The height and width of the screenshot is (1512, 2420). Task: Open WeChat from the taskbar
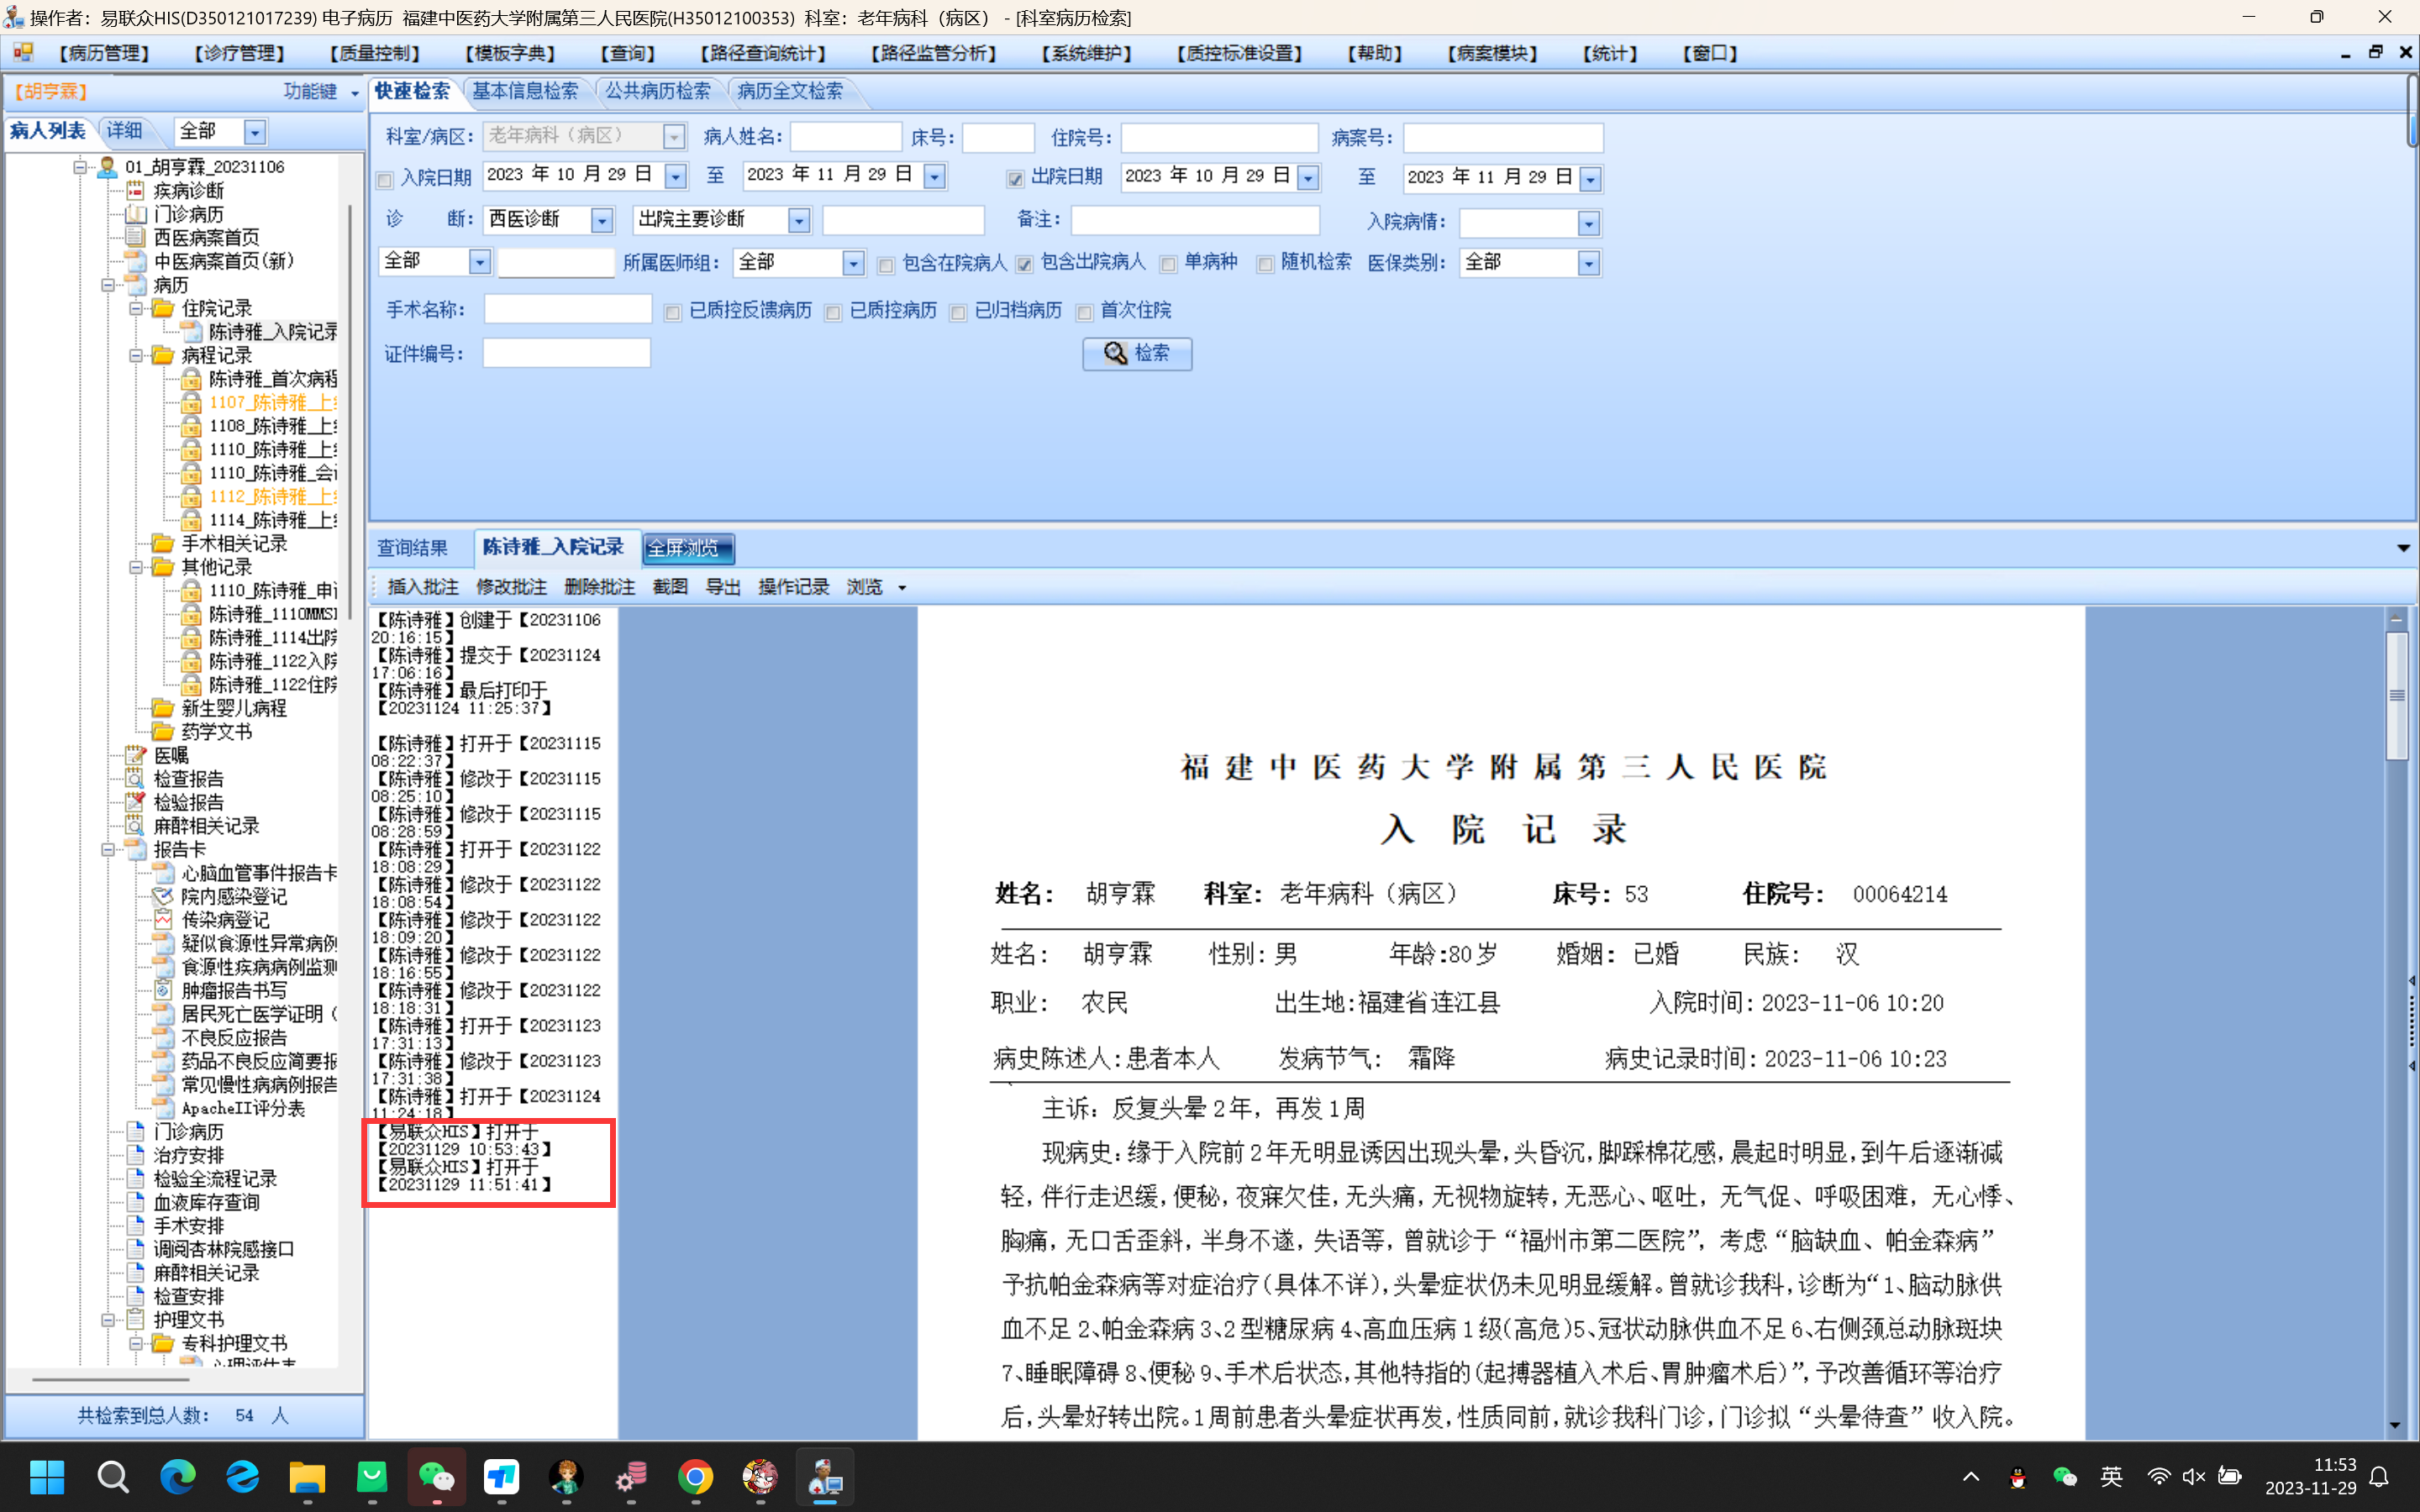point(436,1477)
